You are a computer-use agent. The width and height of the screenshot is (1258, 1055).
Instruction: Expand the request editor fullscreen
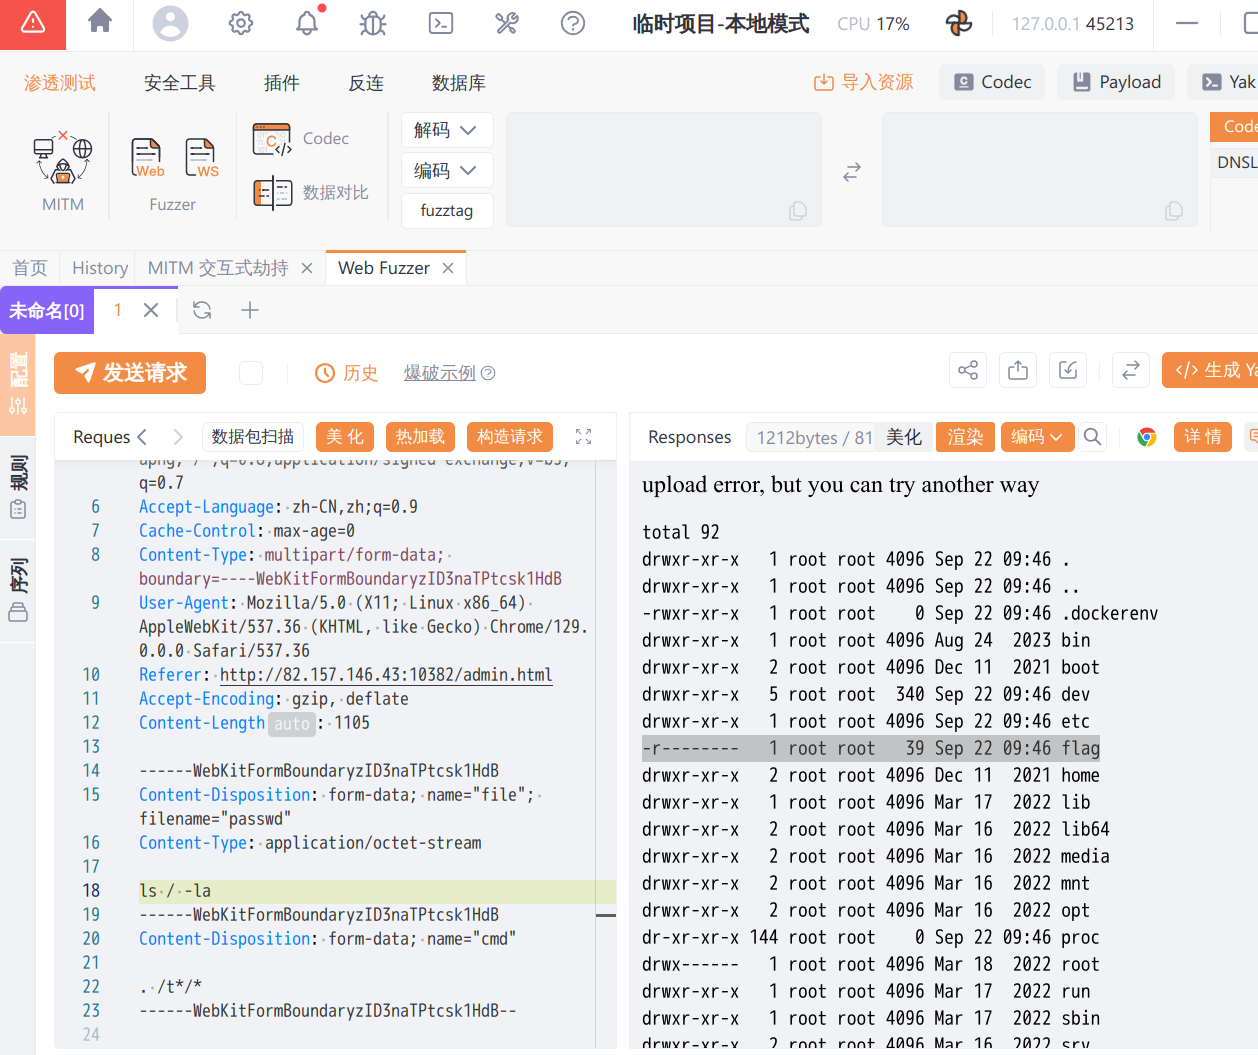(584, 436)
